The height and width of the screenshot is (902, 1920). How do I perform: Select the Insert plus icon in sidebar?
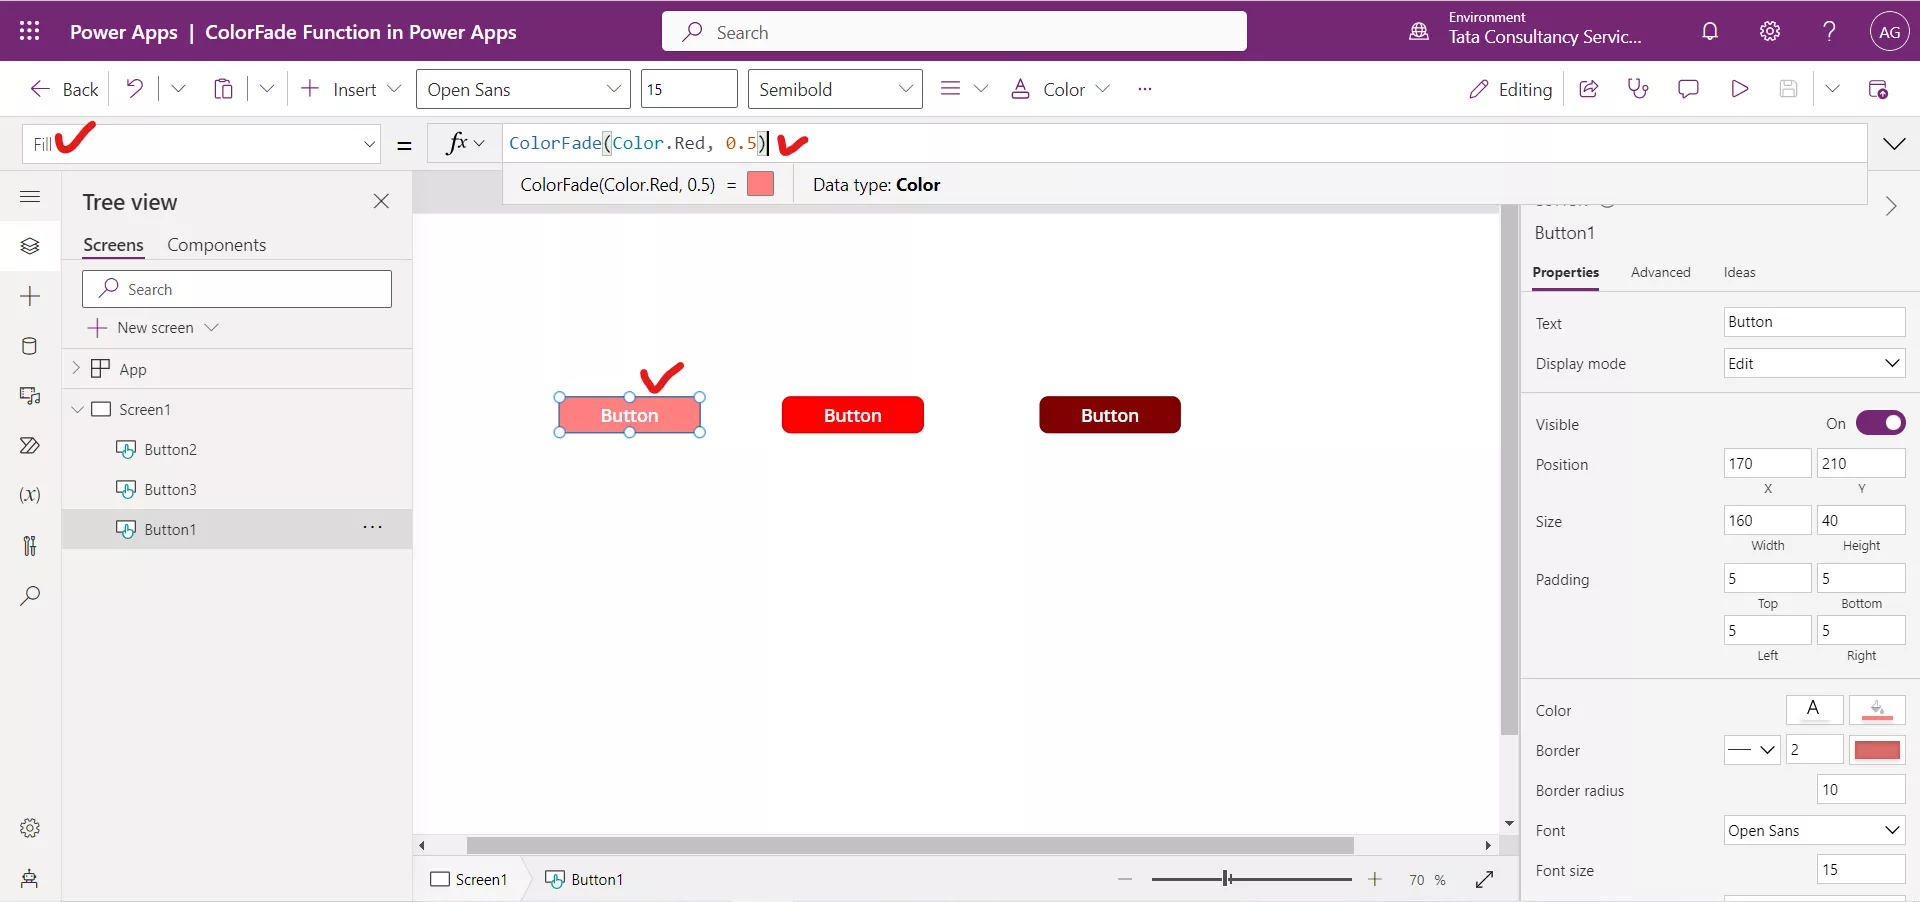point(30,296)
